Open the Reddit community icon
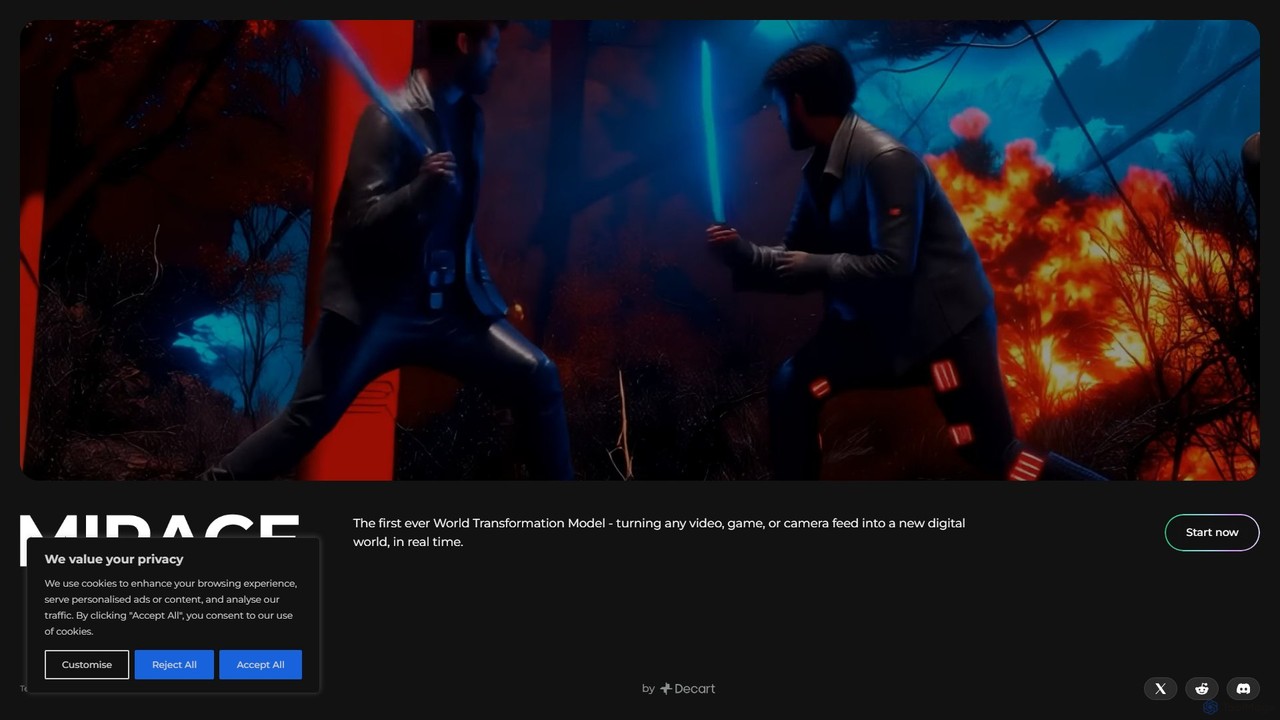 [x=1202, y=688]
